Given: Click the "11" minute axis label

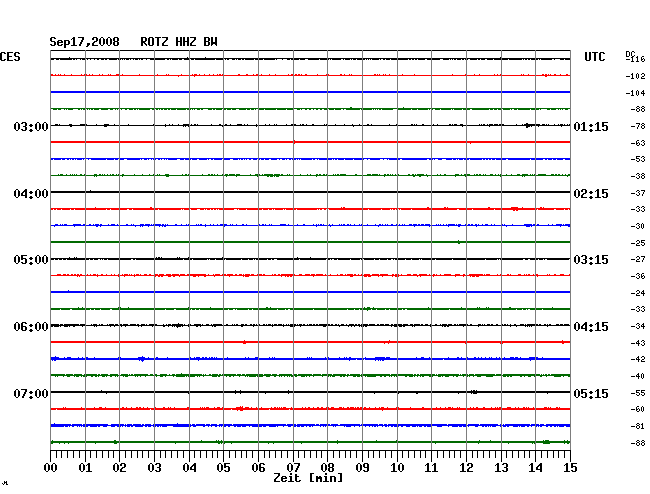Looking at the screenshot, I should 431,468.
